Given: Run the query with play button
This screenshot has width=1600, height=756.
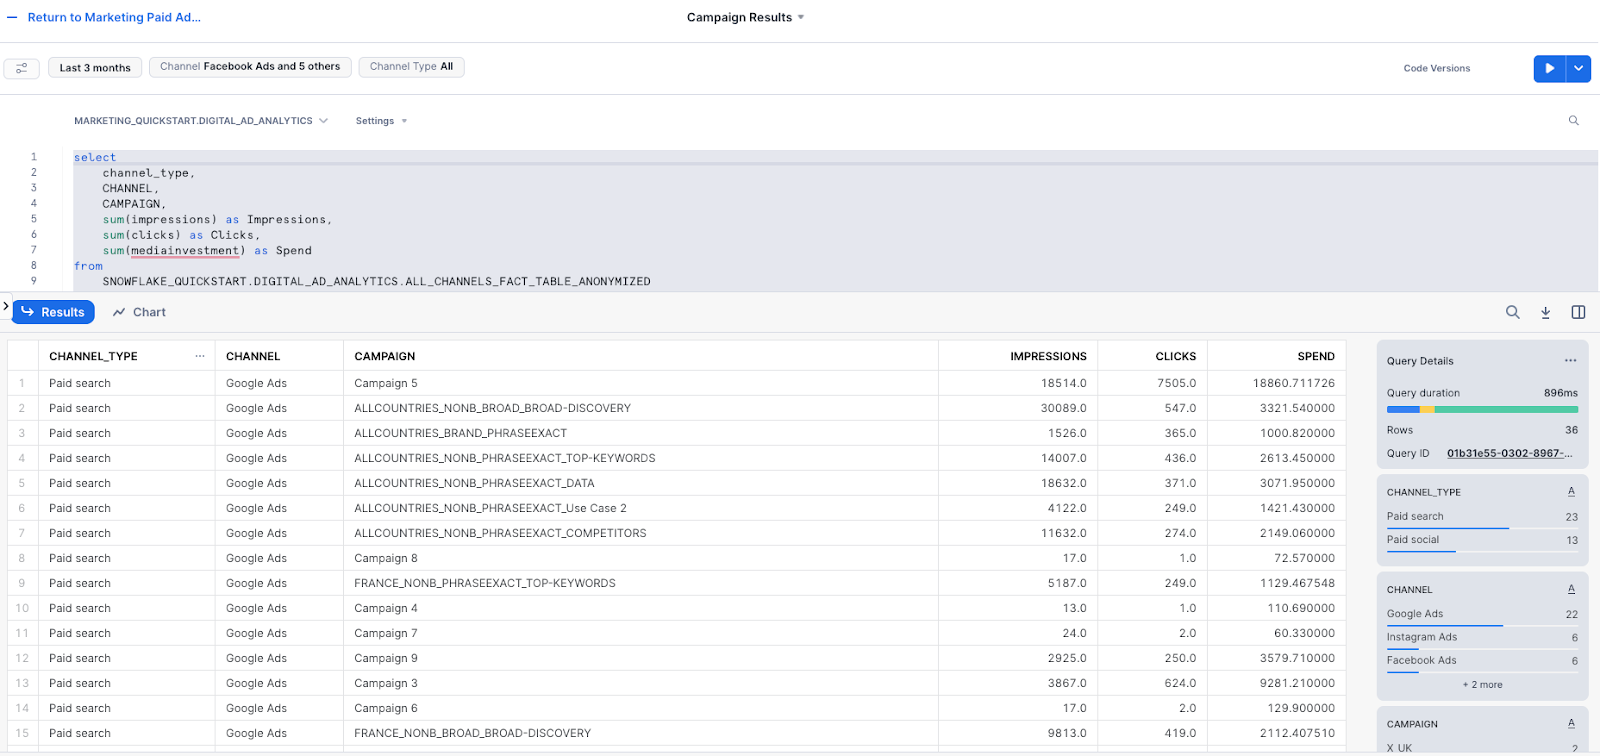Looking at the screenshot, I should [1549, 68].
